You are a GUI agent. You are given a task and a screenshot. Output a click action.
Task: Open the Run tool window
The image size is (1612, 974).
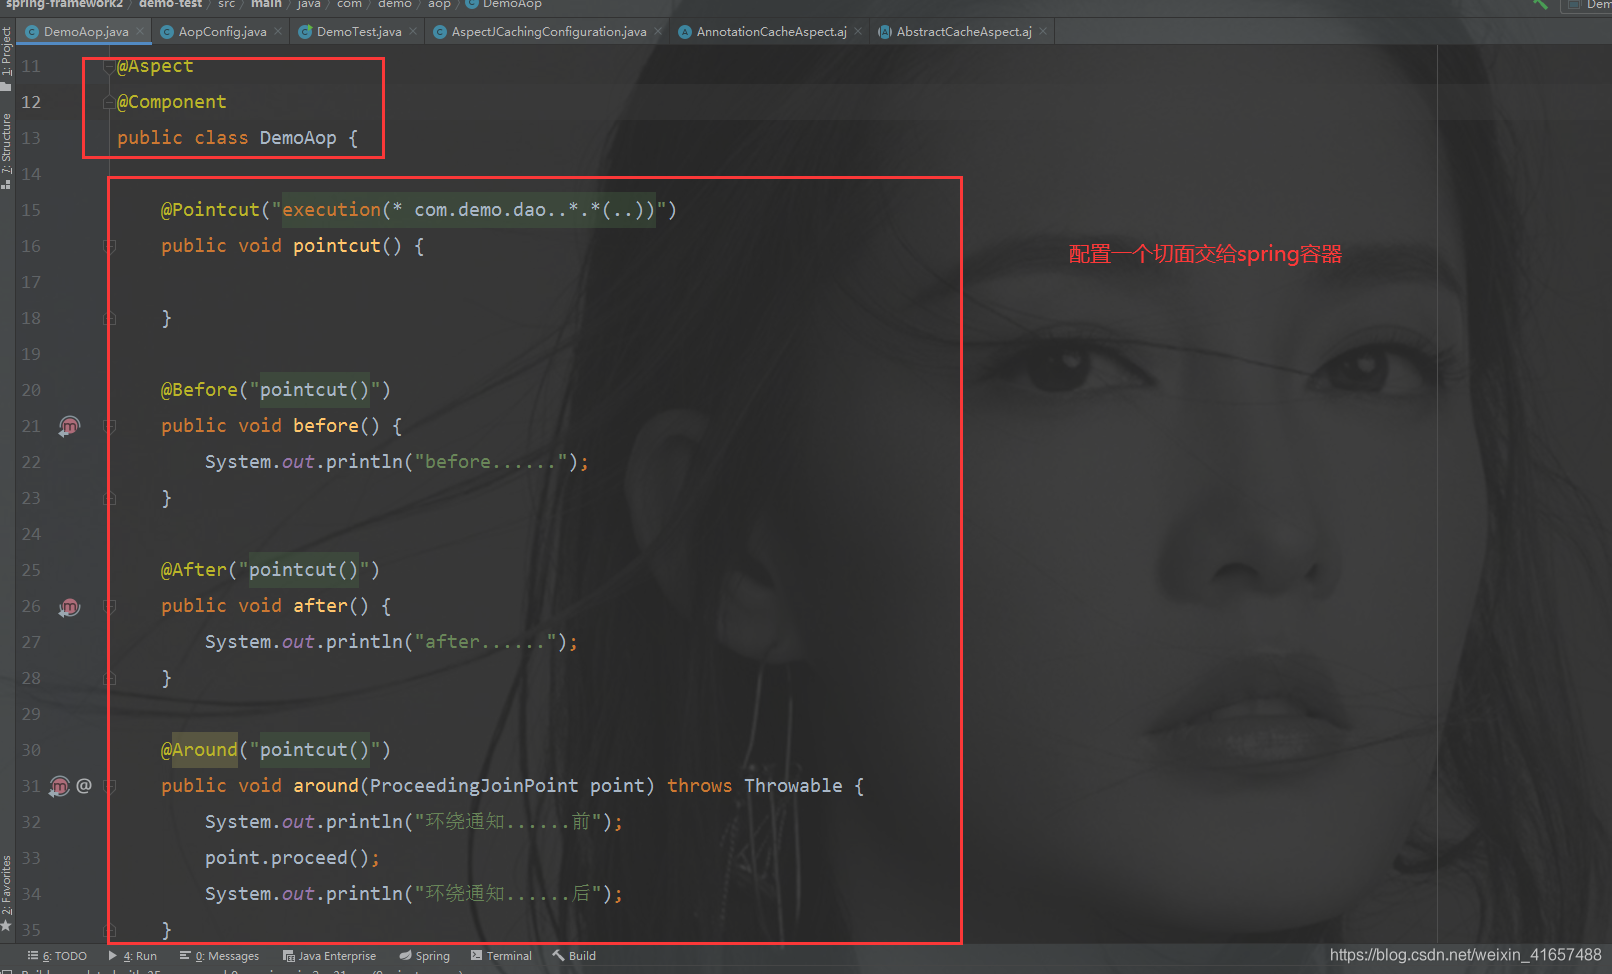(133, 956)
